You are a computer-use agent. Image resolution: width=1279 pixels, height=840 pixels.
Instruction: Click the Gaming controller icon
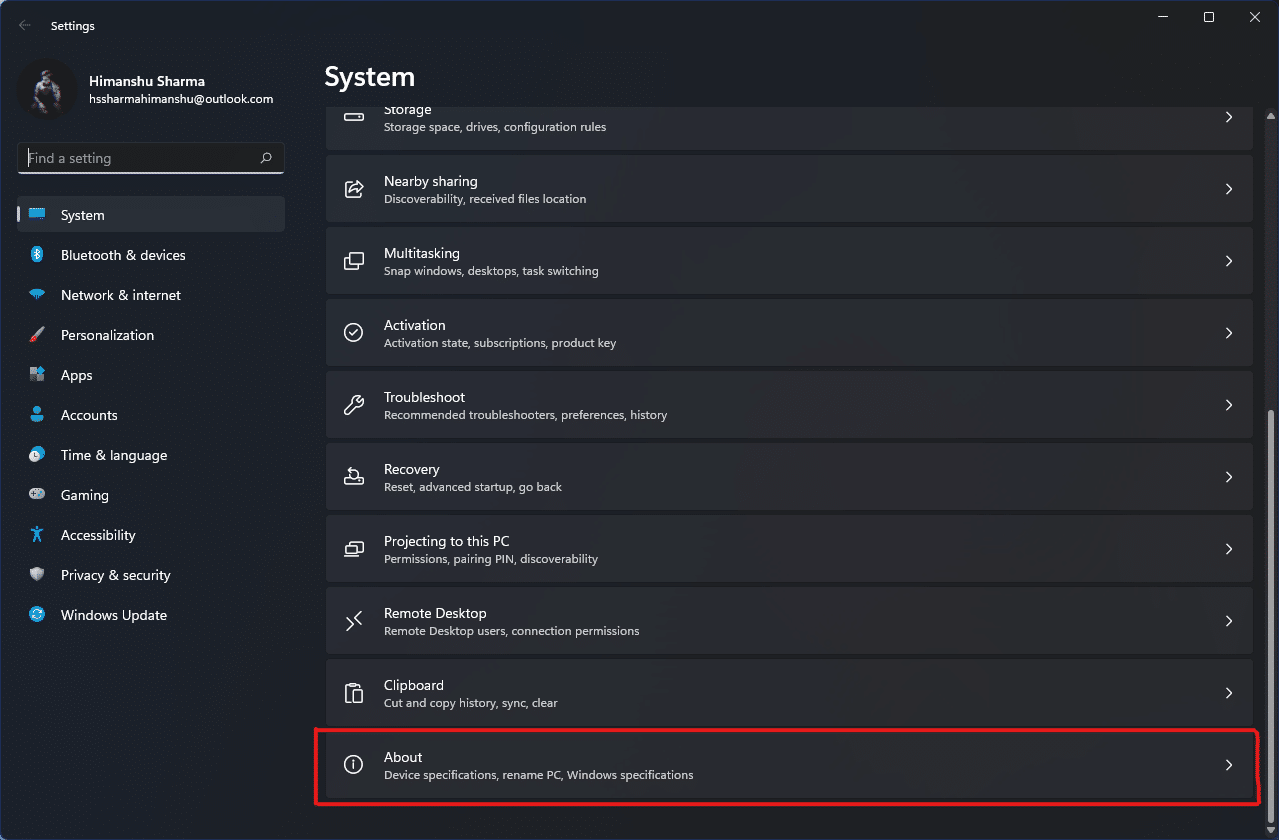tap(37, 495)
